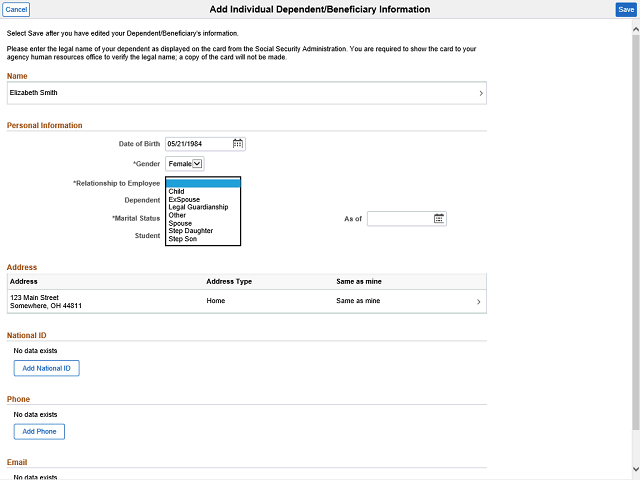Click the vertical page scrollbar
Screen dimensions: 640x480
click(x=635, y=240)
